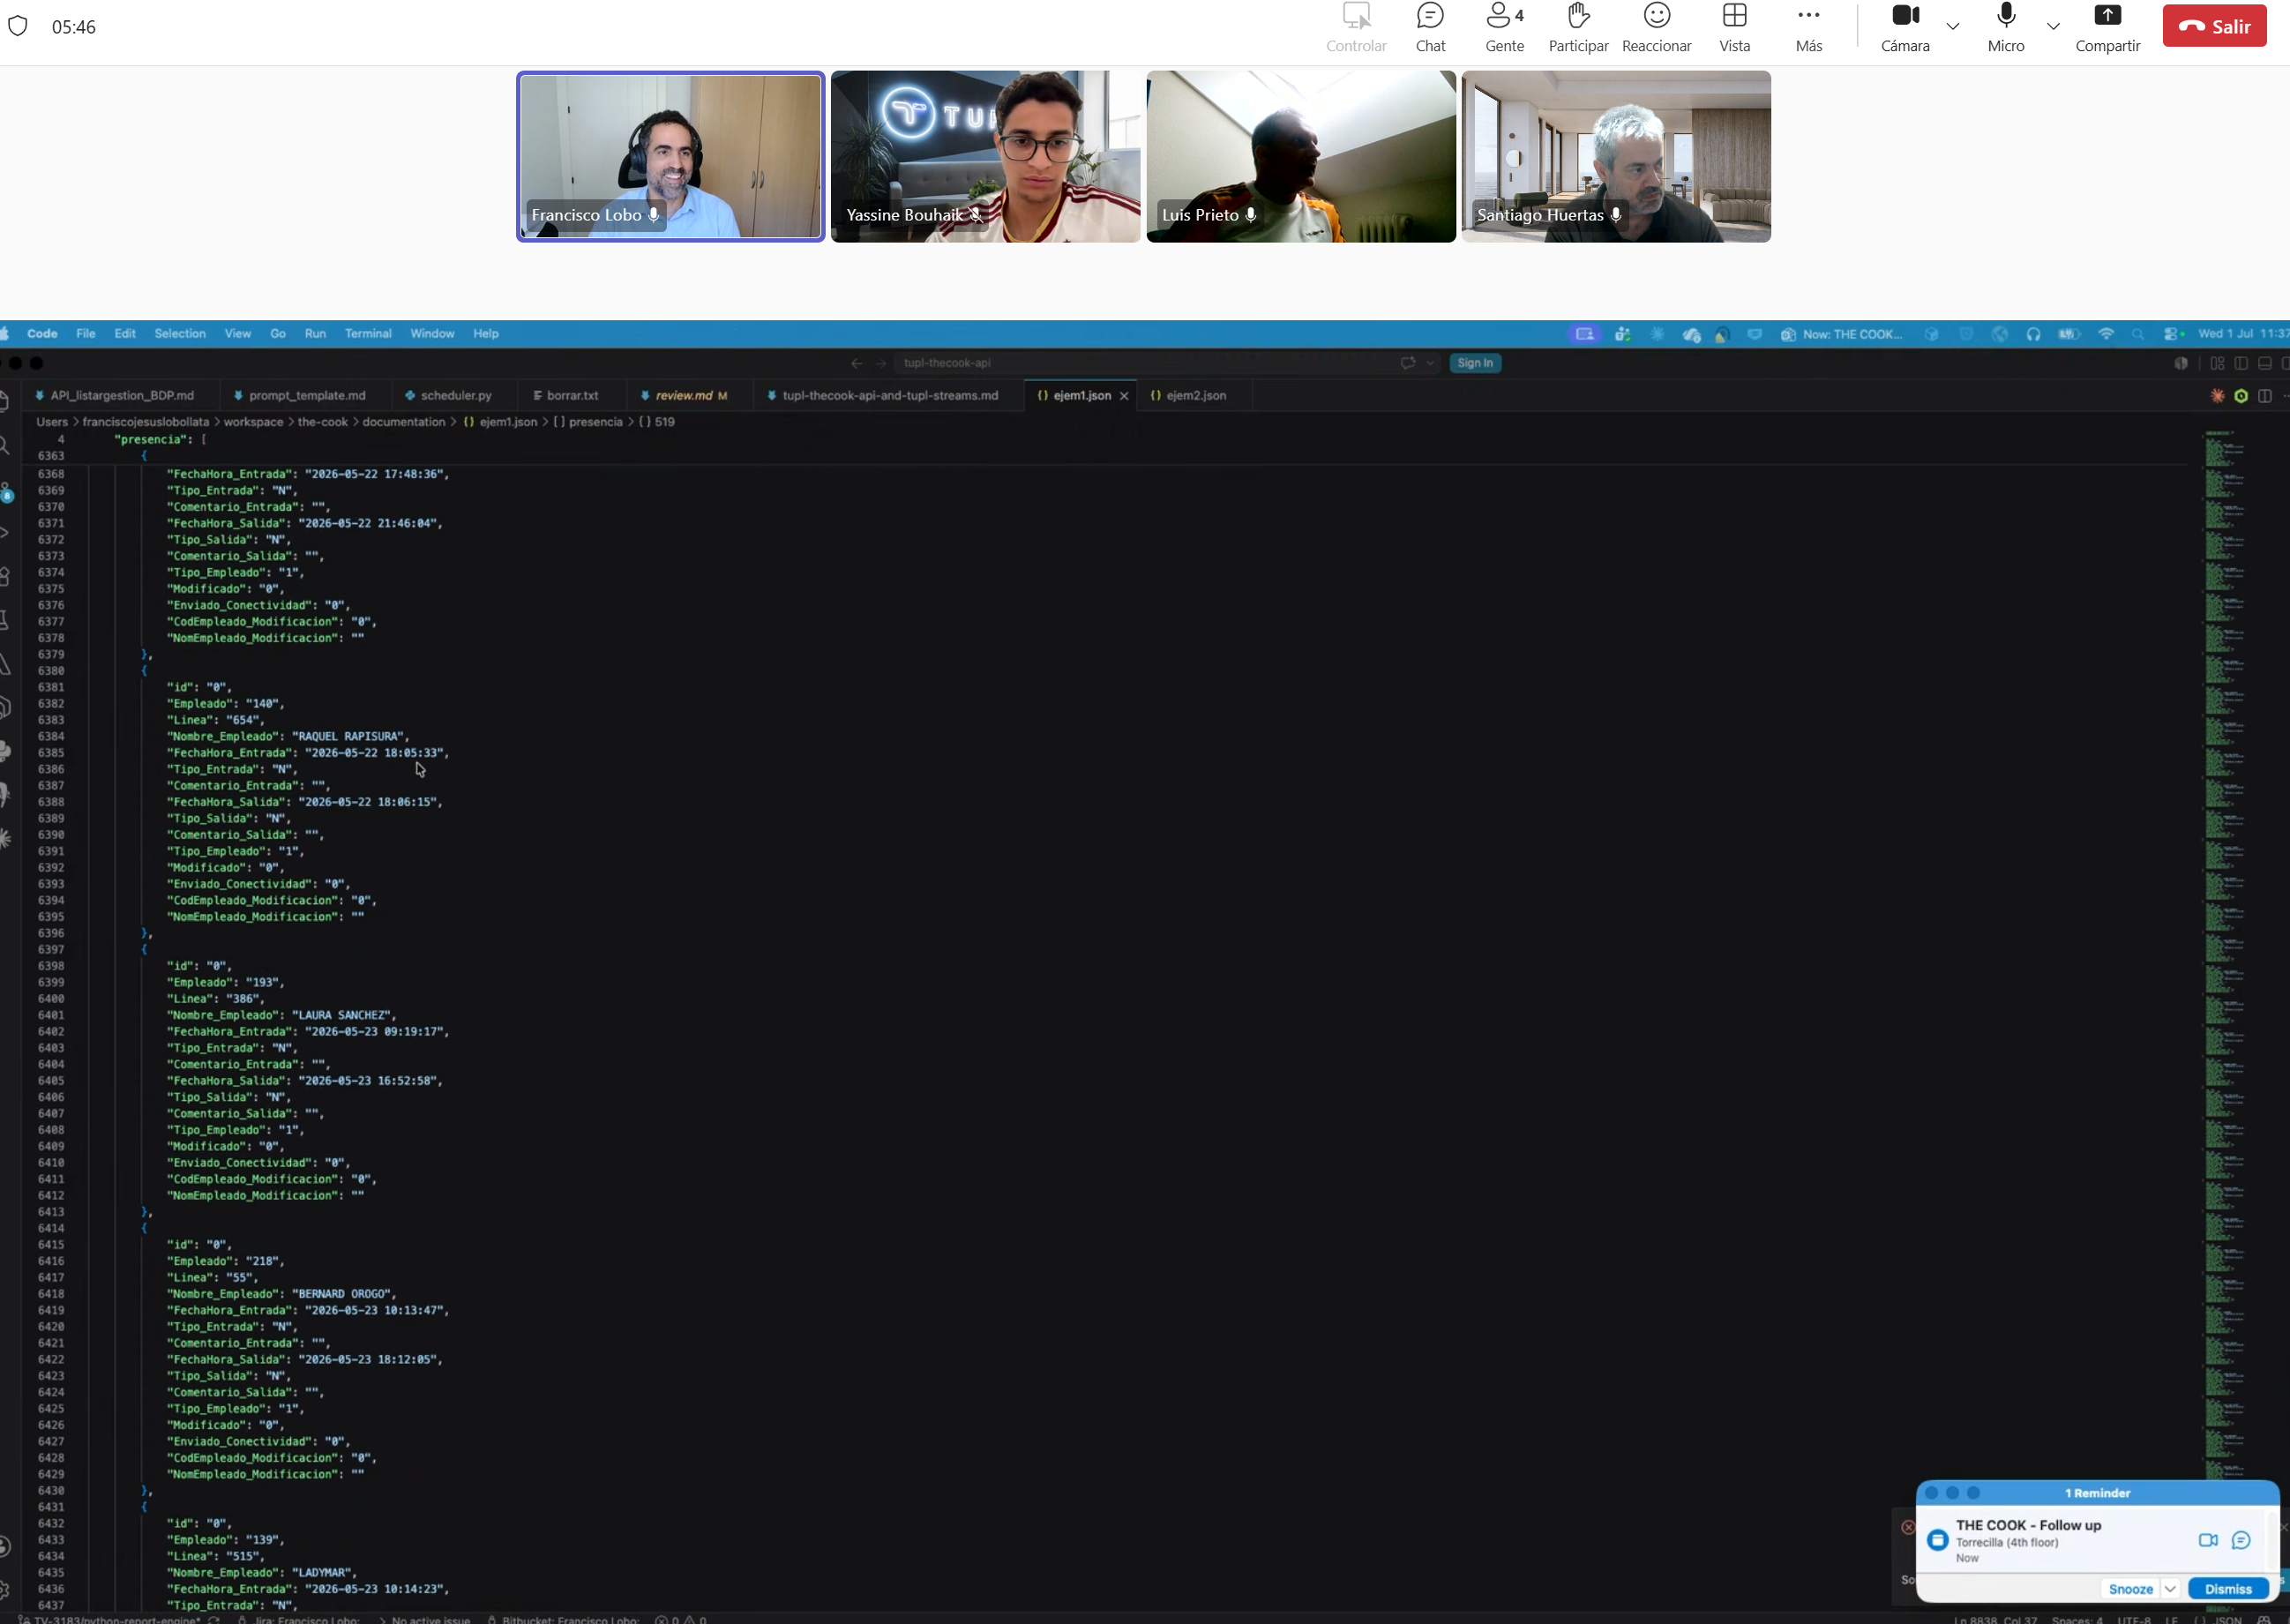2290x1624 pixels.
Task: Click the headphones menu bar icon
Action: tap(2033, 334)
